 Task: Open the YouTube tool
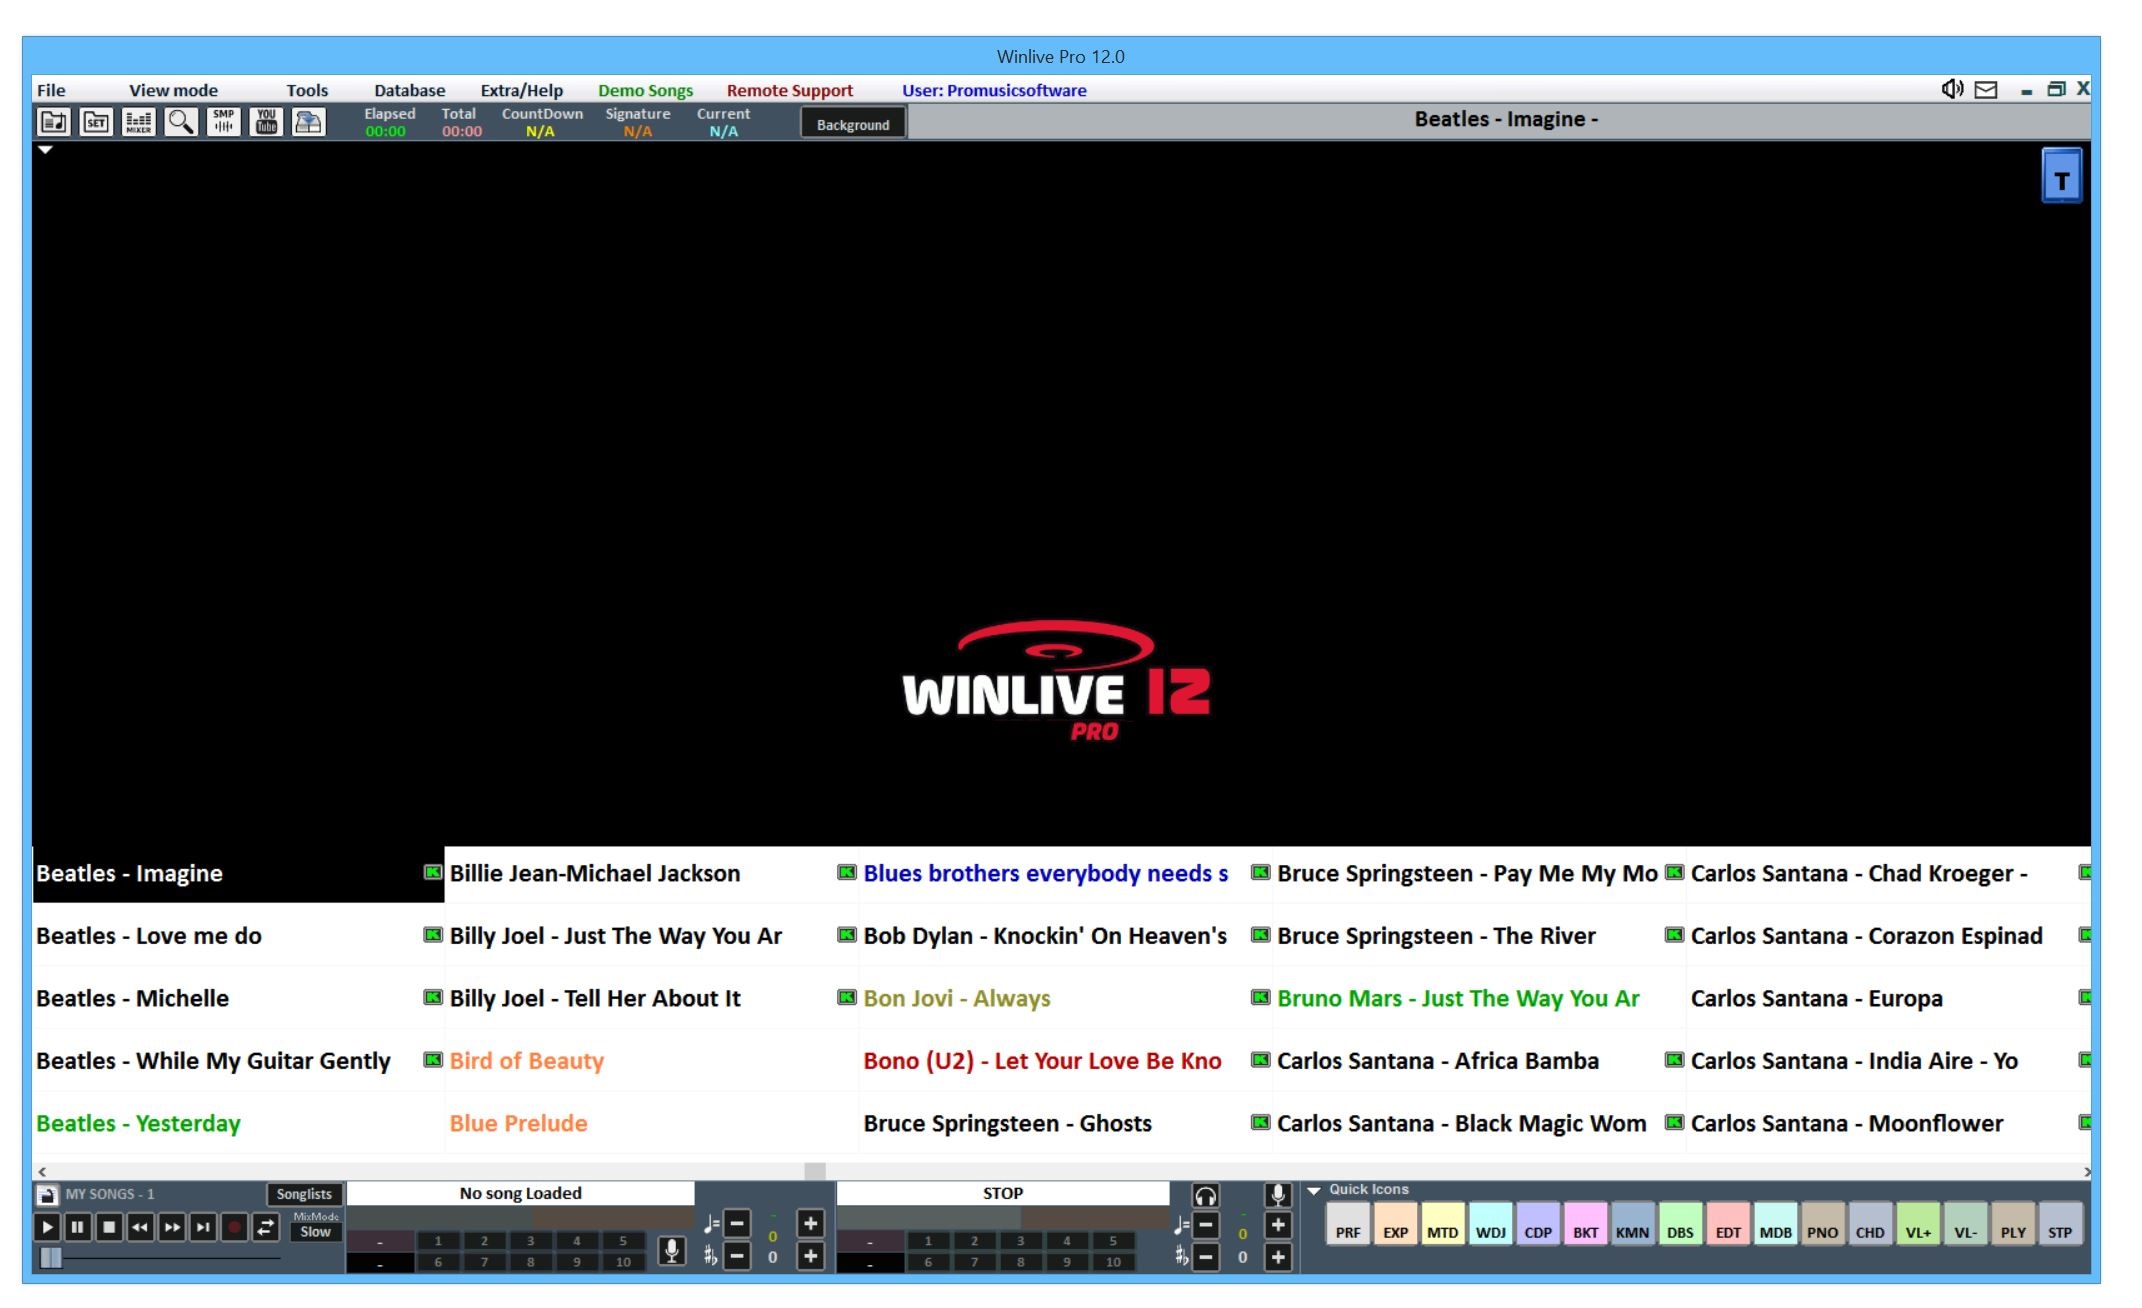click(265, 122)
